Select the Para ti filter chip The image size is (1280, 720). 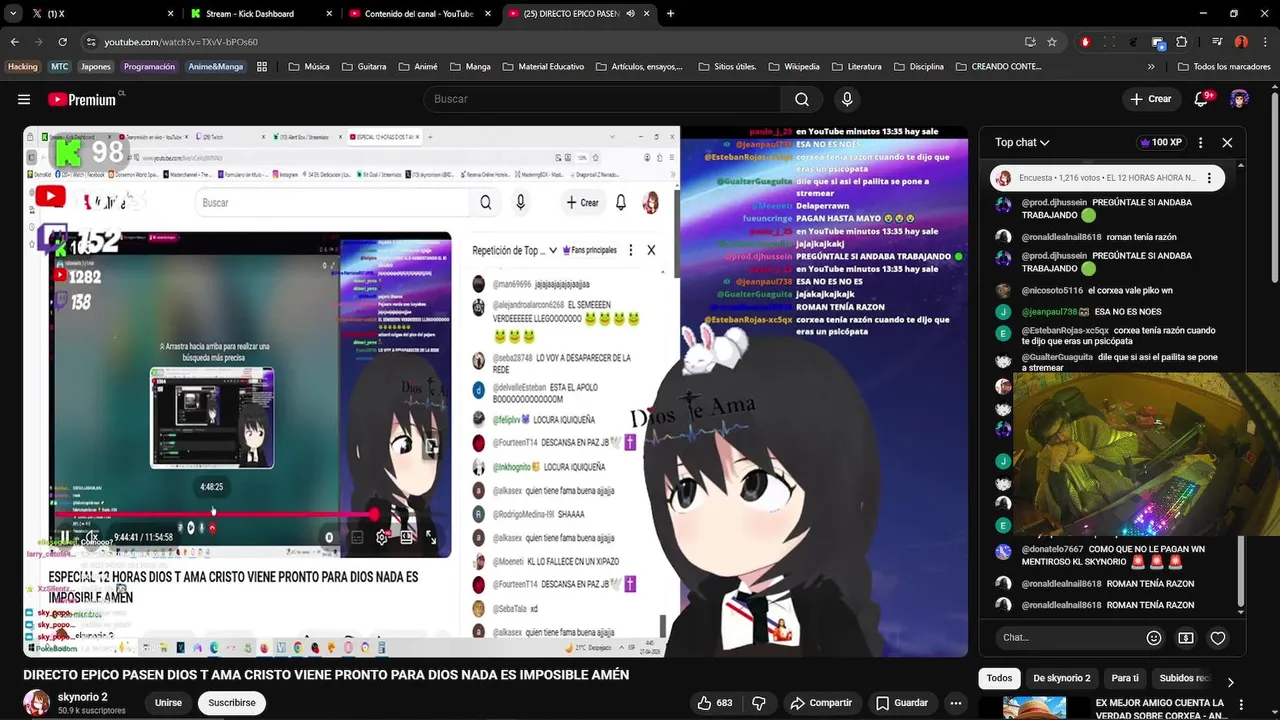click(1125, 678)
